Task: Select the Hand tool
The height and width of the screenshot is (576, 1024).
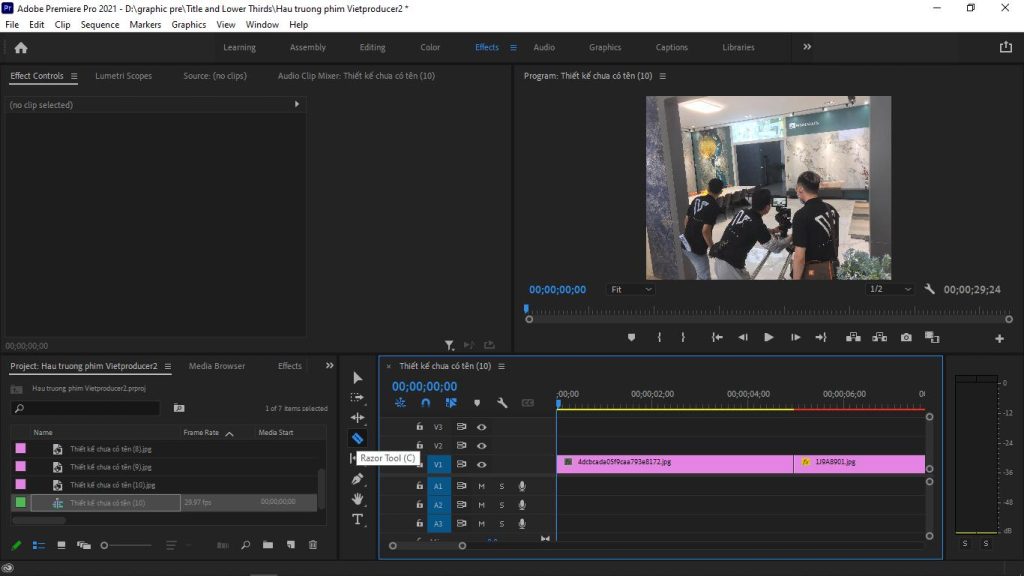Action: 357,498
